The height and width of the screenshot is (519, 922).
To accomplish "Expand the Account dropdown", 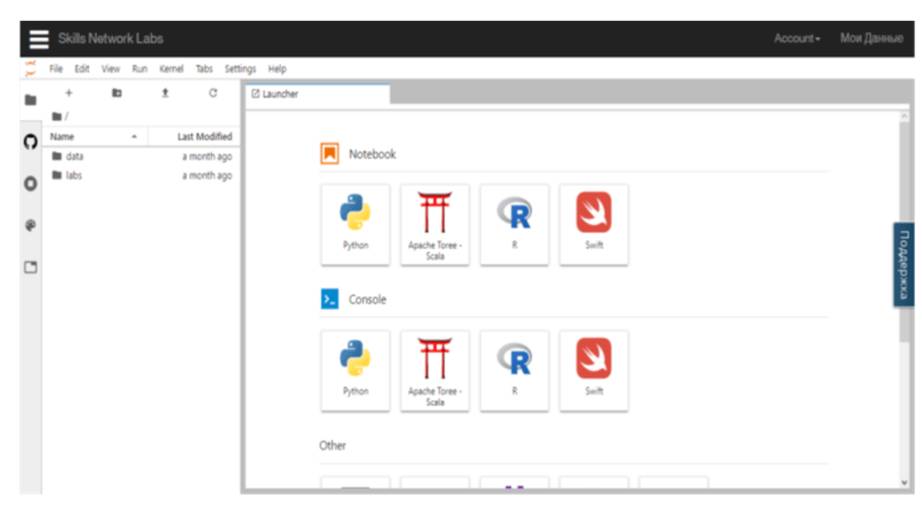I will [796, 38].
